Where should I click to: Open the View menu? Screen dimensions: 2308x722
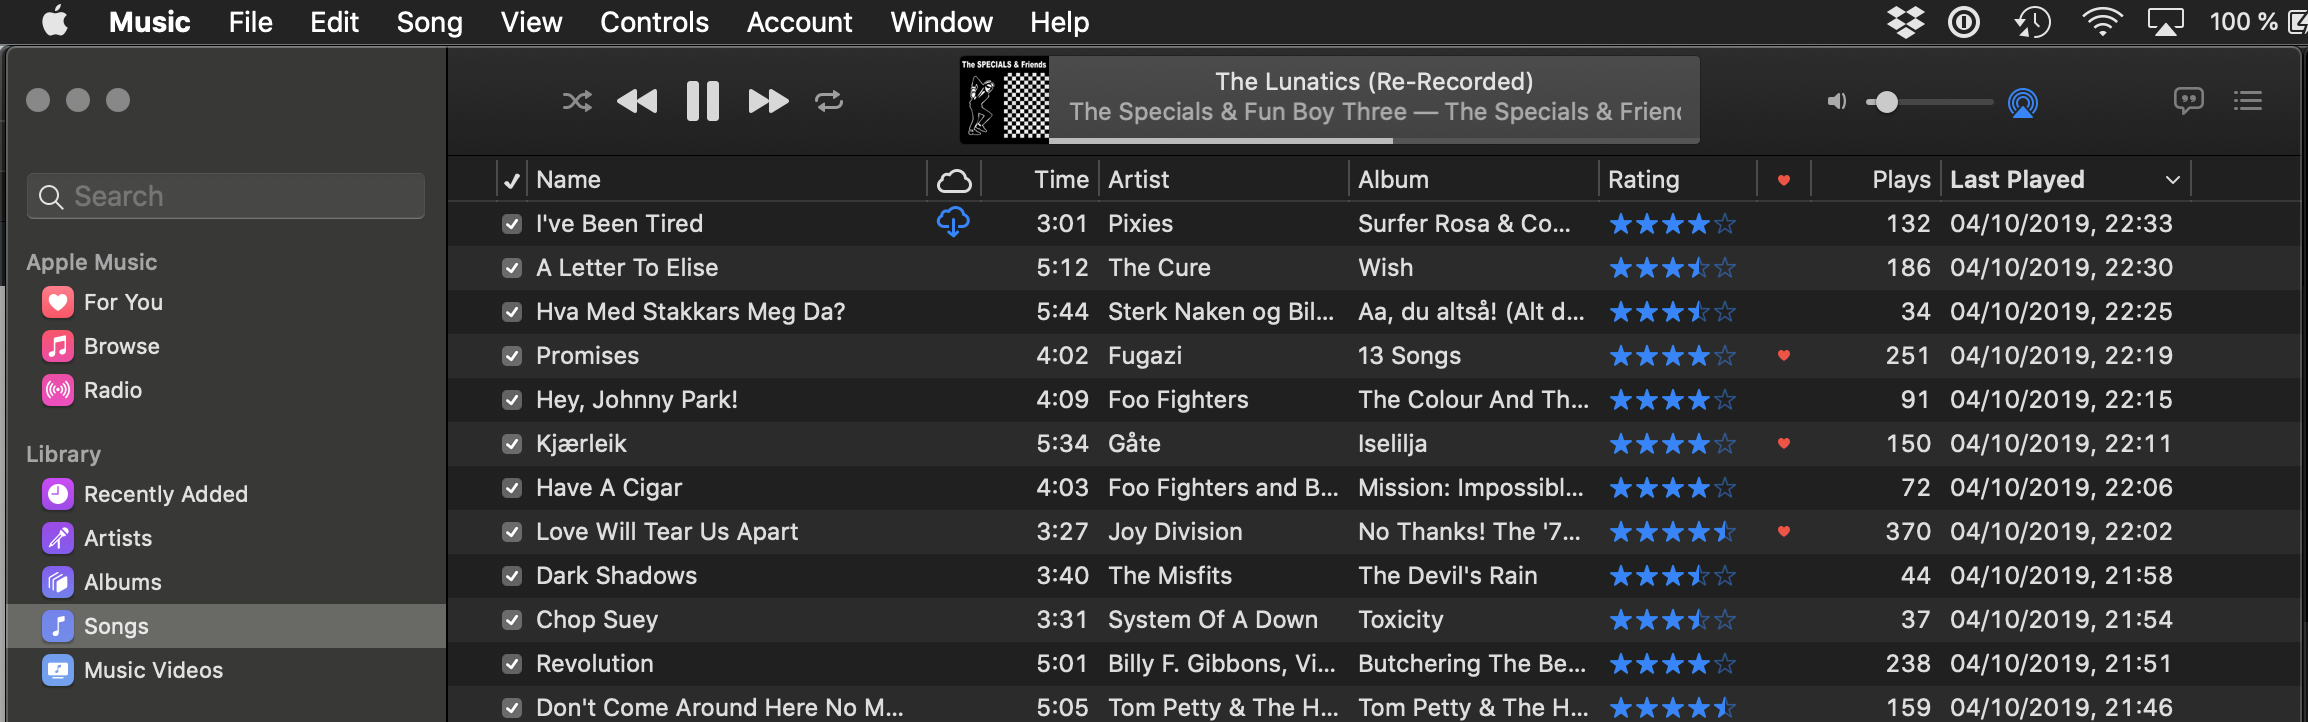pyautogui.click(x=531, y=22)
